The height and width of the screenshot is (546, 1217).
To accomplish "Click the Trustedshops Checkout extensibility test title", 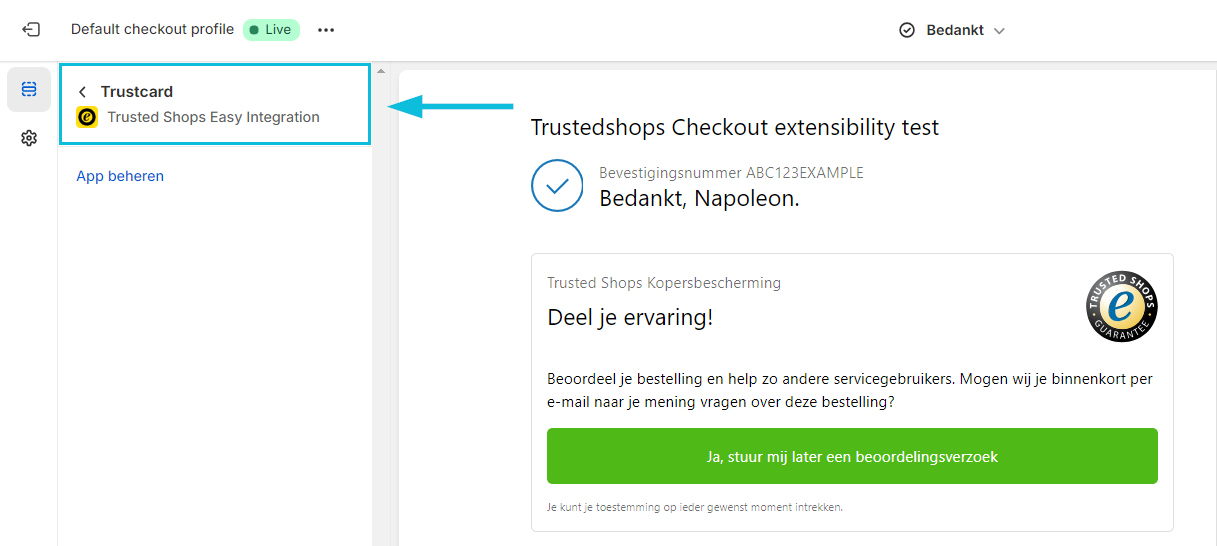I will click(735, 128).
